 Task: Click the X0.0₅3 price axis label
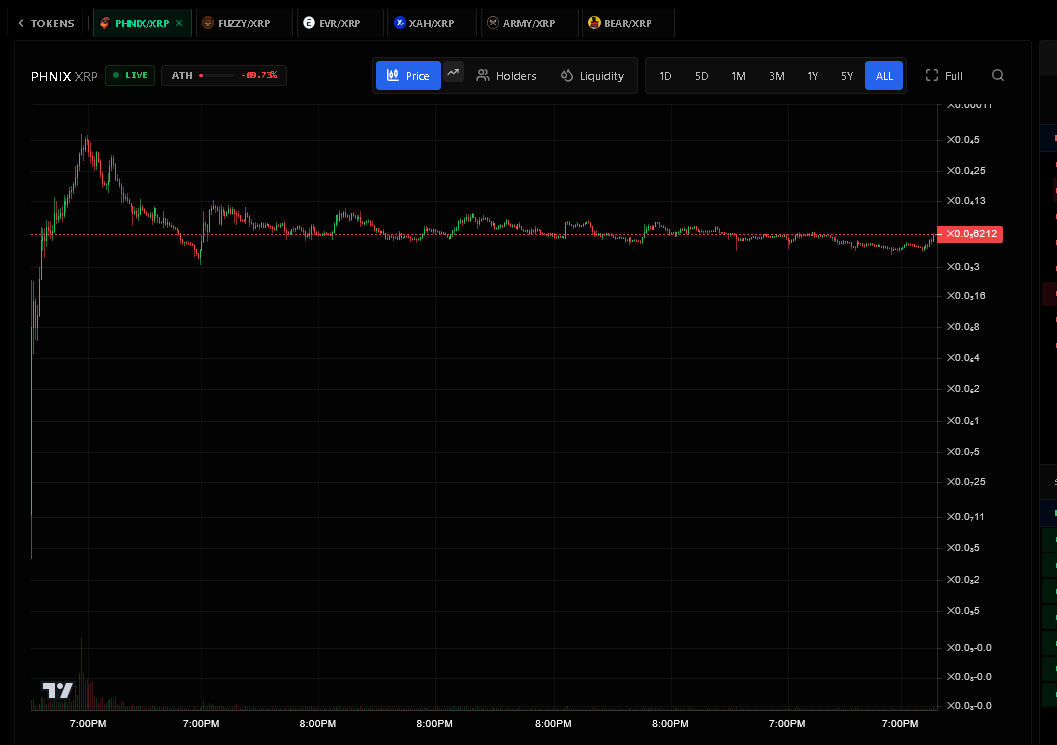pyautogui.click(x=963, y=266)
